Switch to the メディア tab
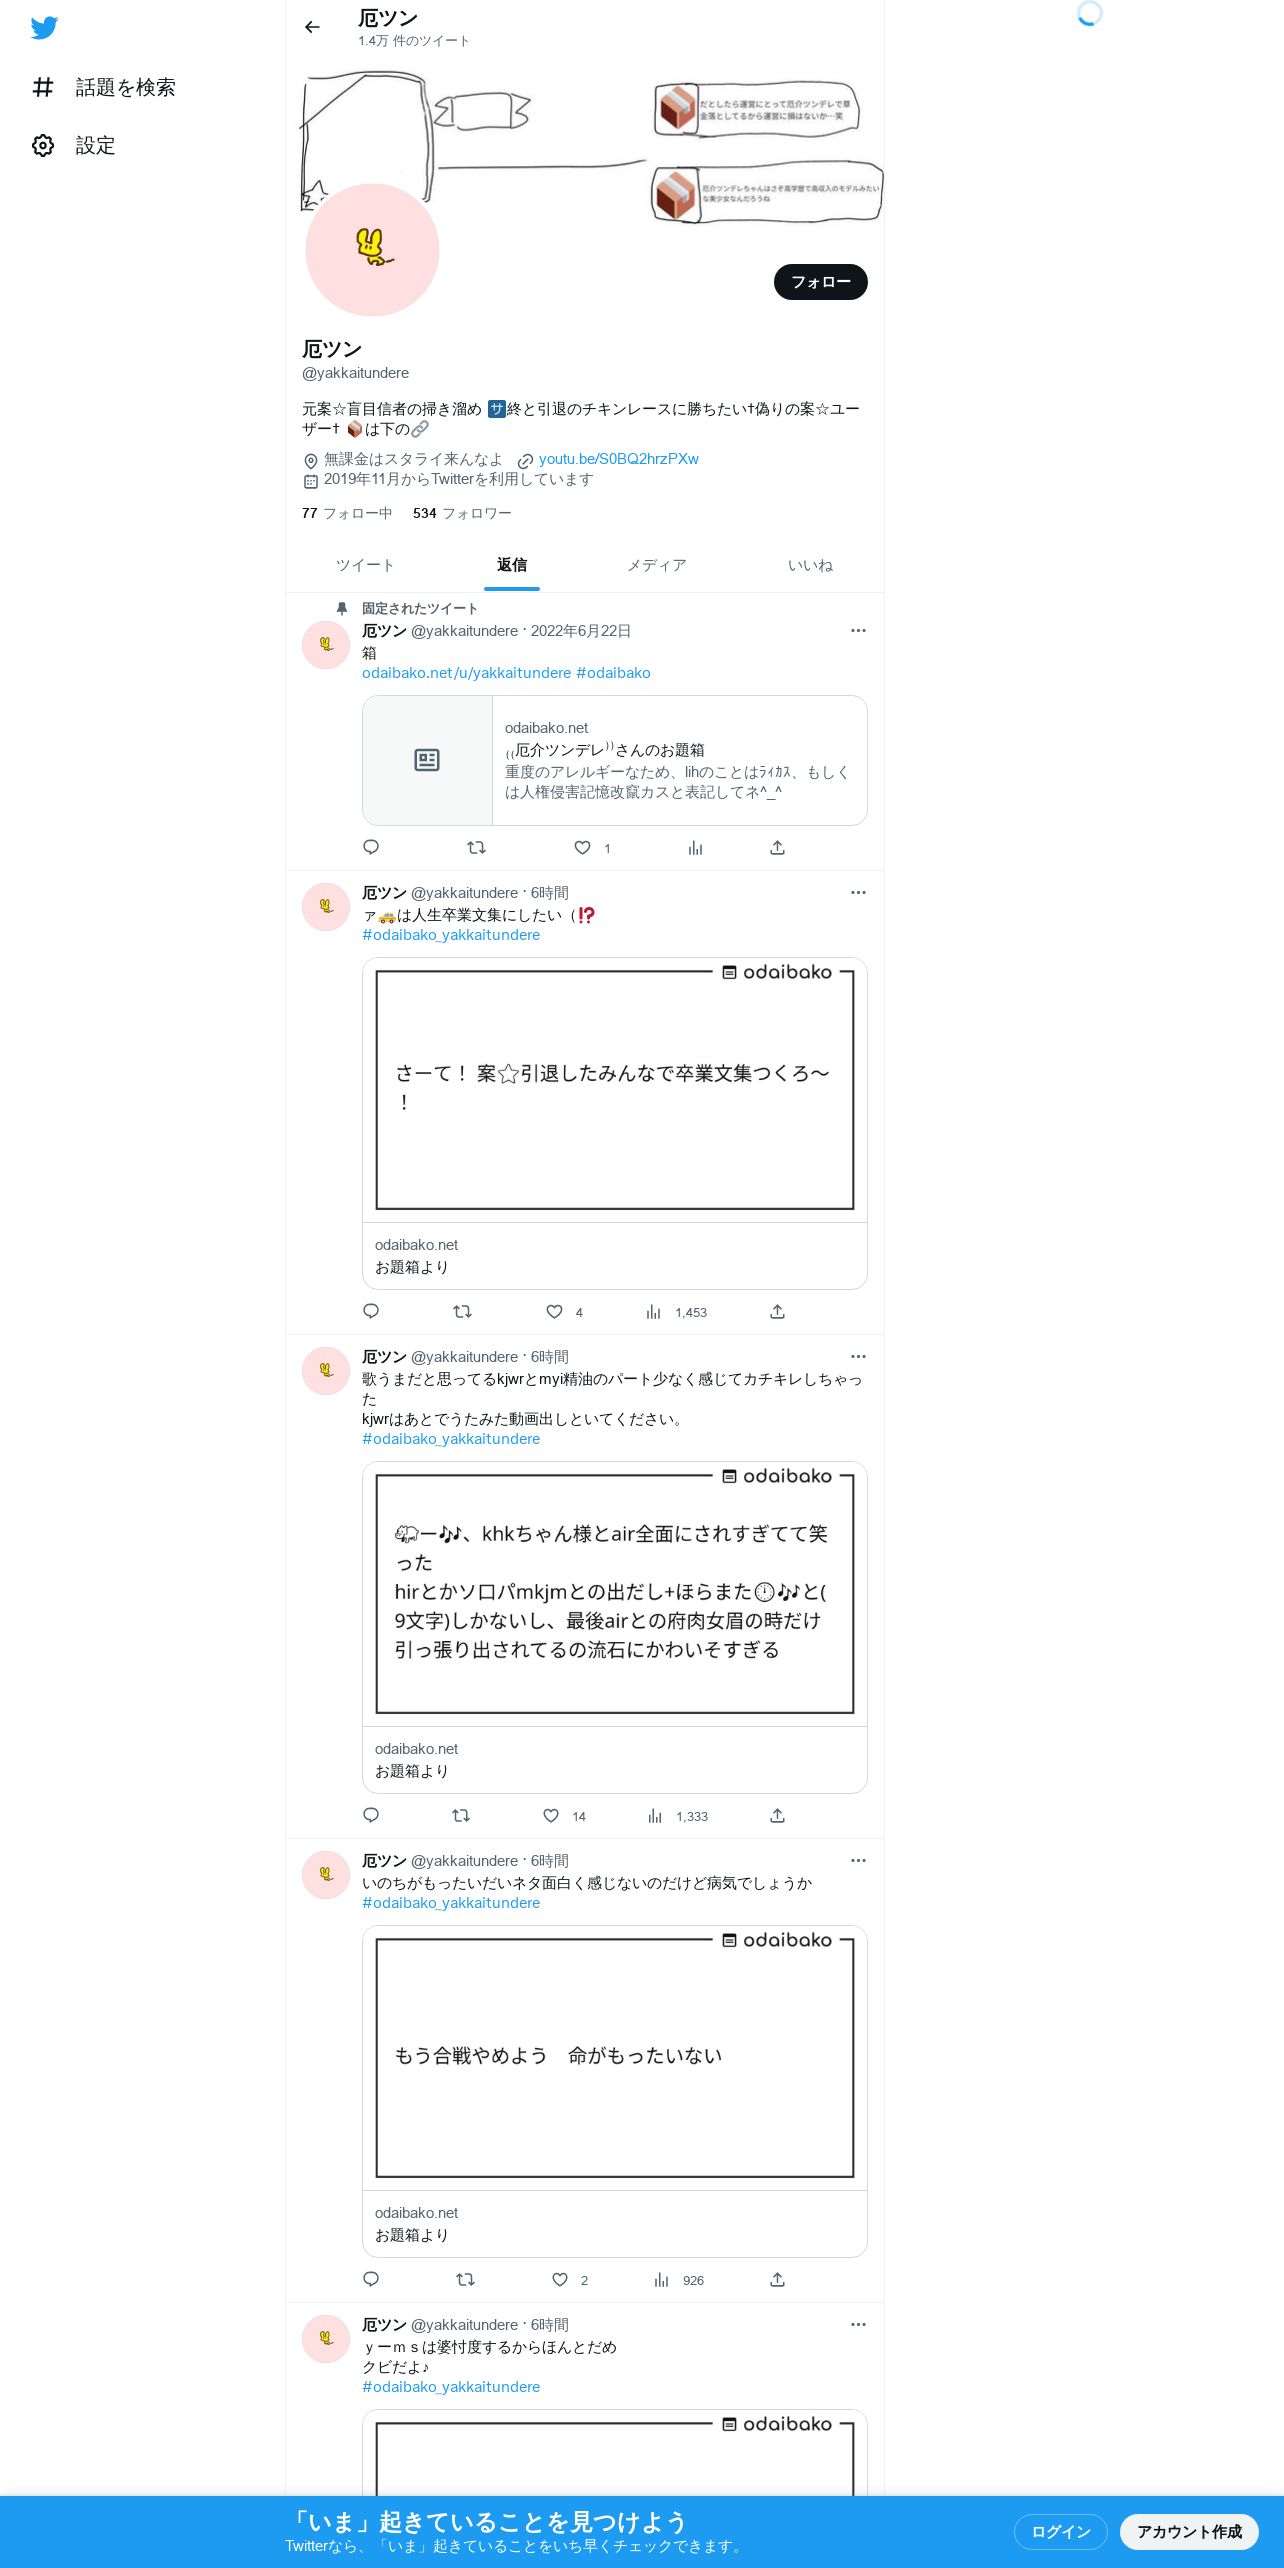 [x=657, y=565]
